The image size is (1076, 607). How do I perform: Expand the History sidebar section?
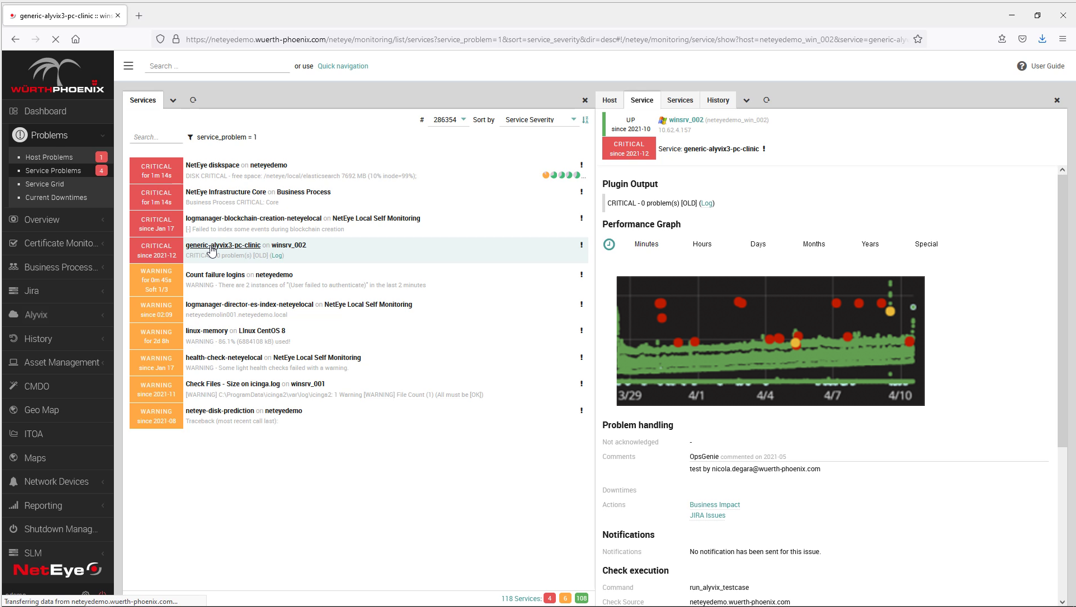pyautogui.click(x=103, y=339)
